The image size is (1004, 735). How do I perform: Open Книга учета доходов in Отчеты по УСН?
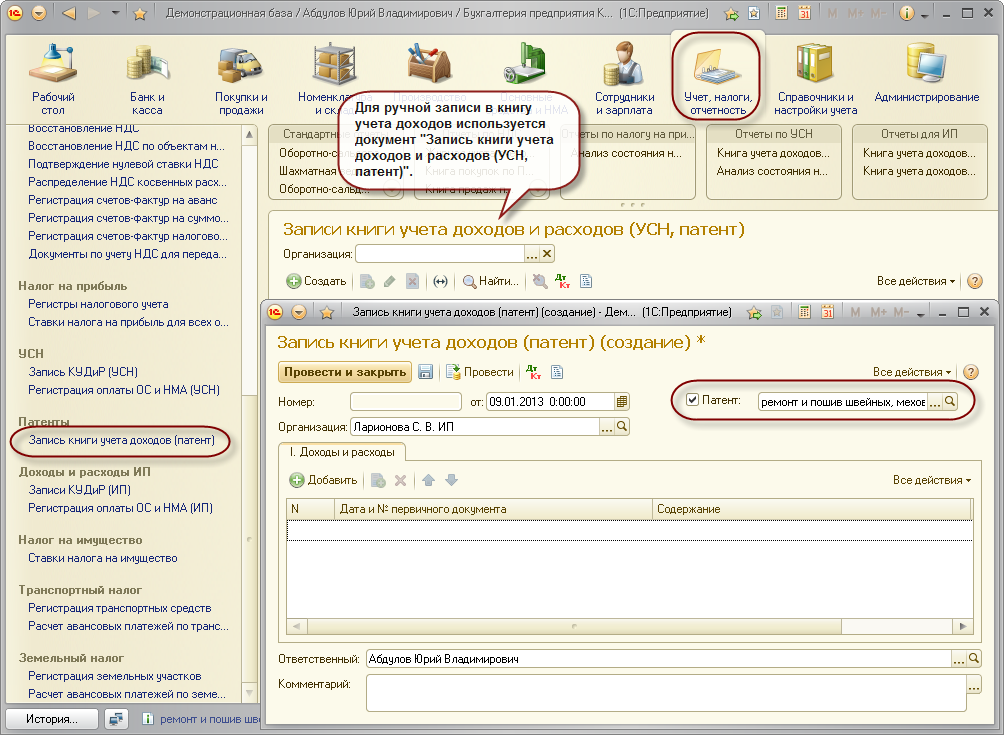tap(773, 153)
